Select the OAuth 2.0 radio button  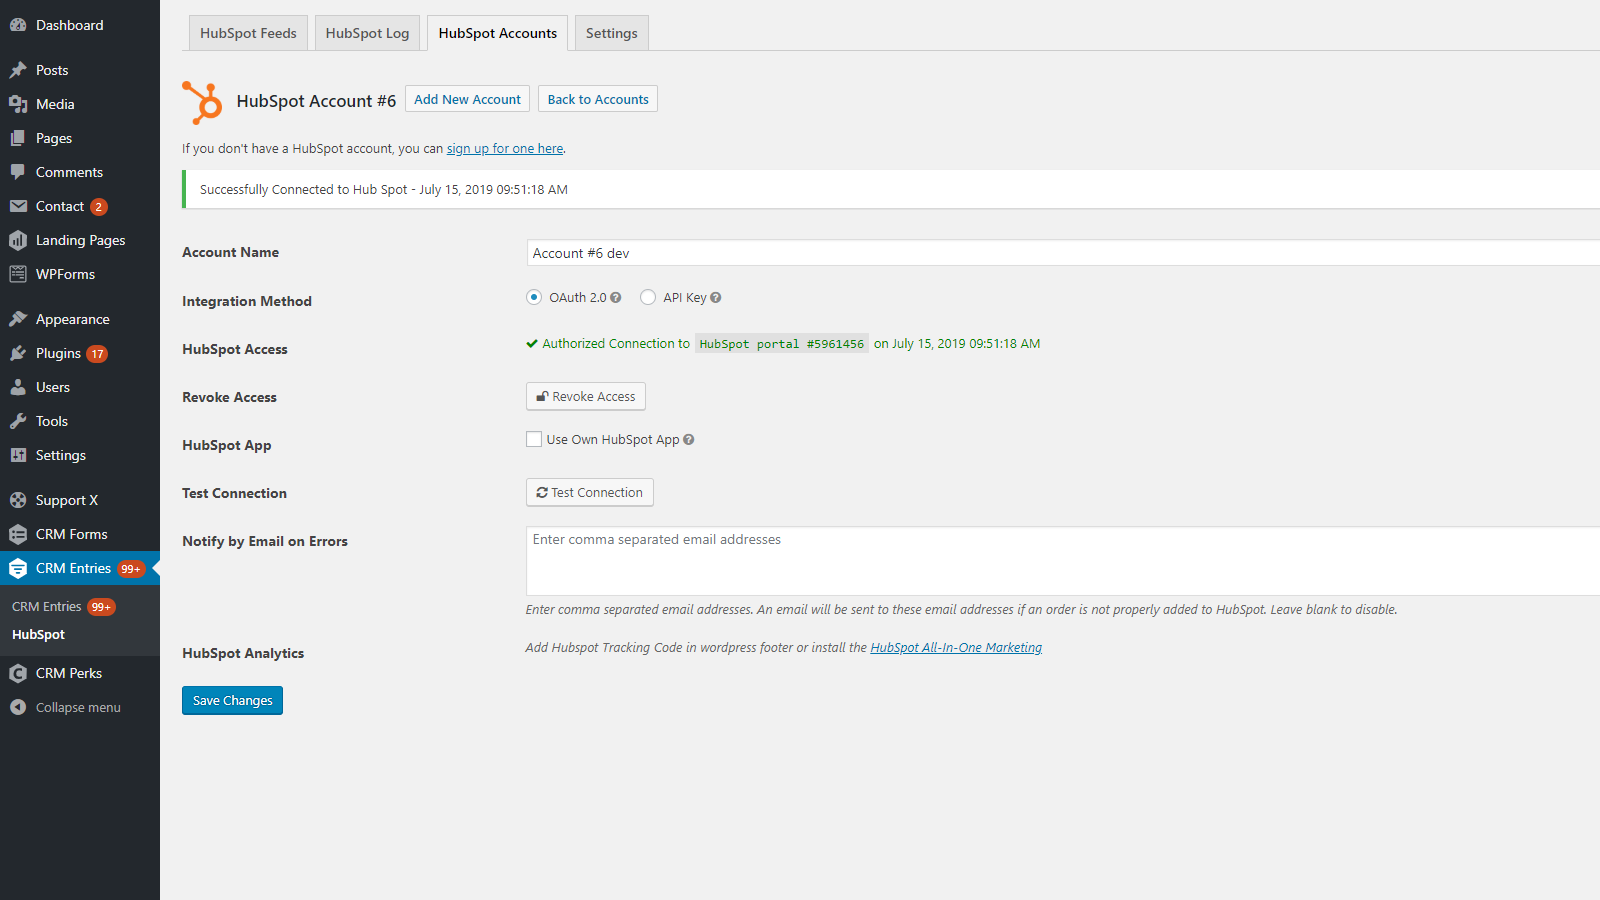(534, 297)
